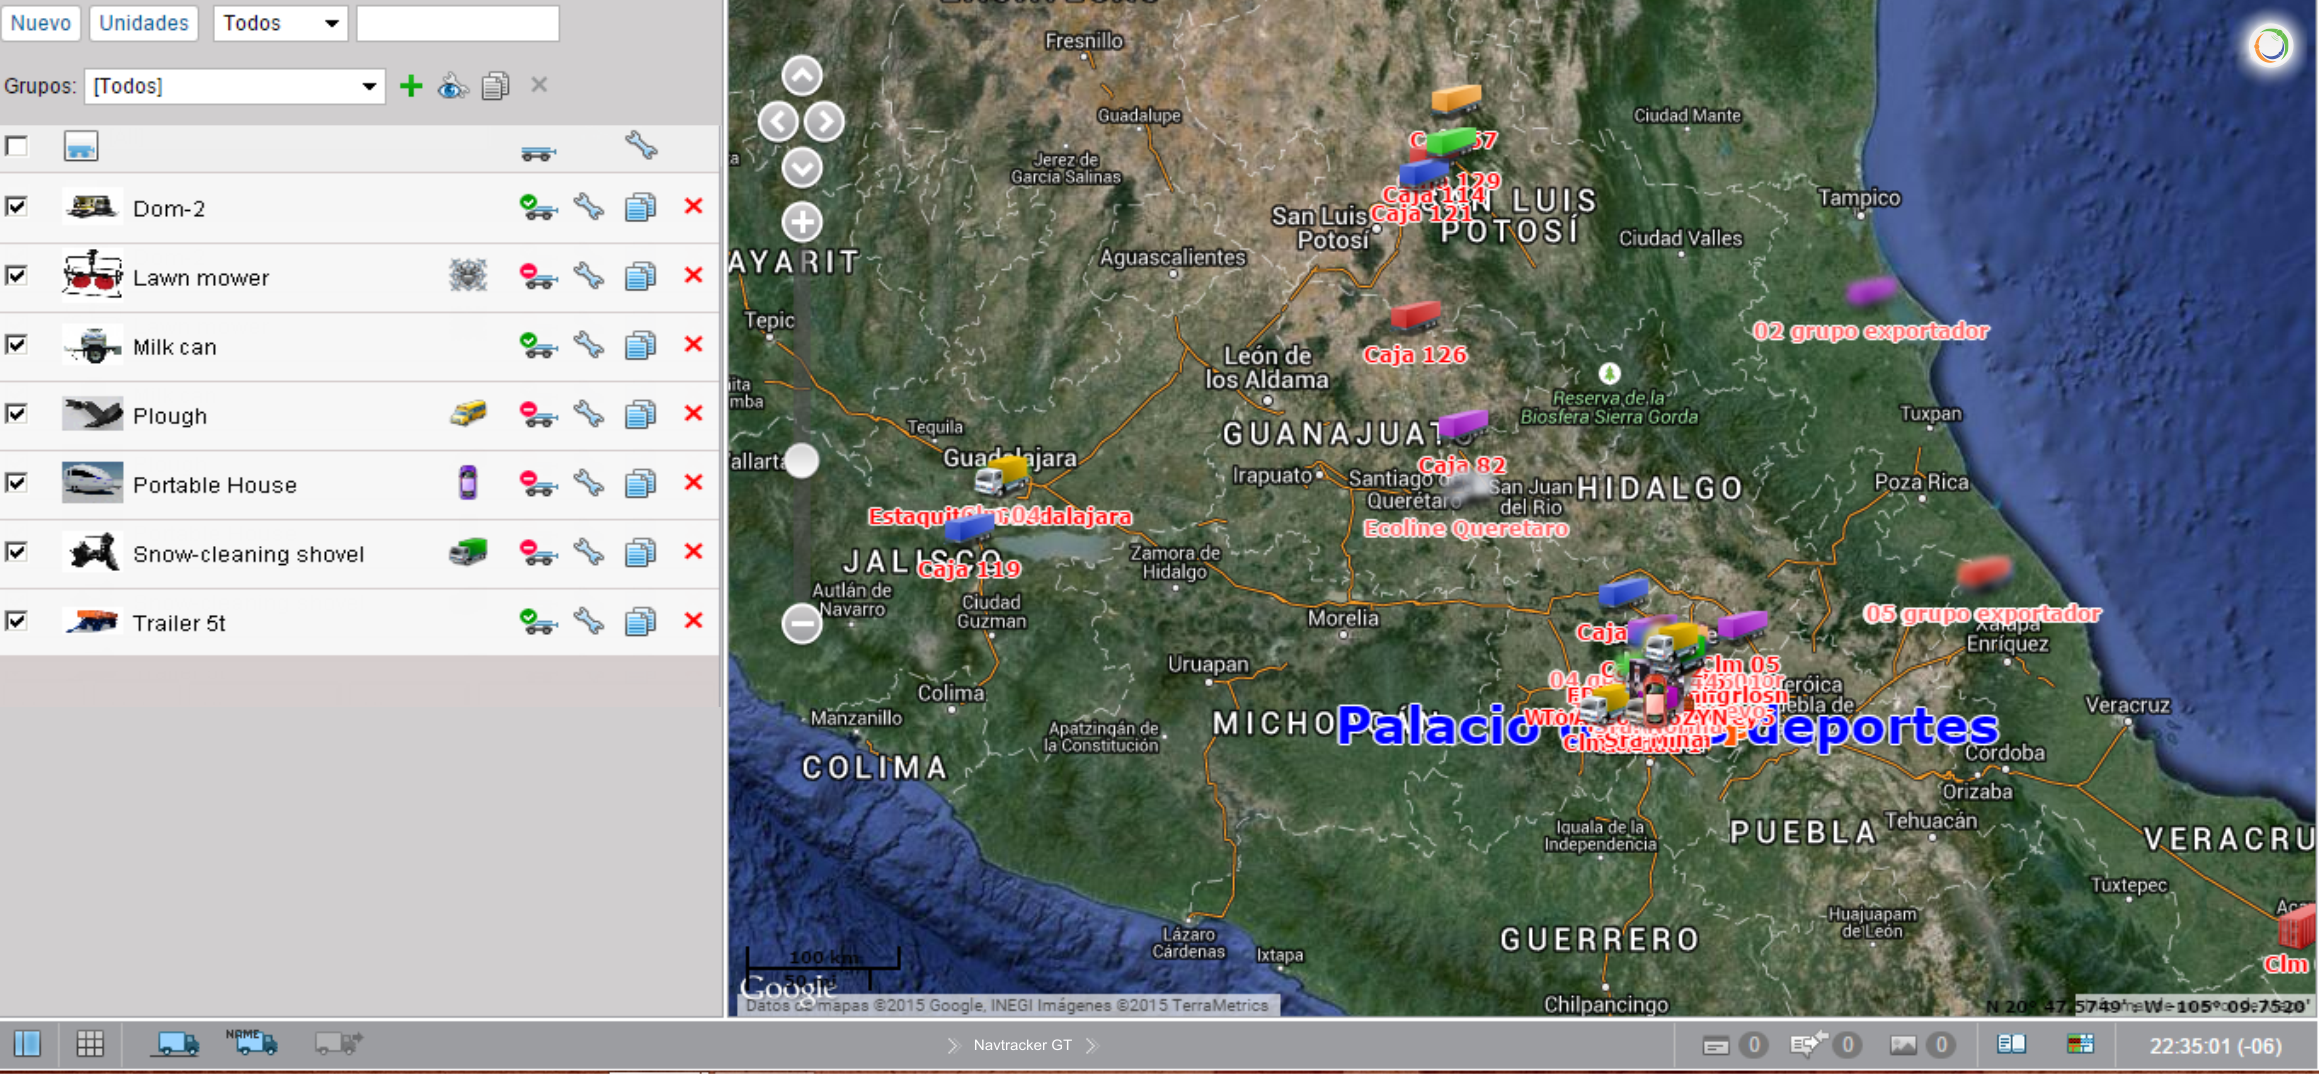The height and width of the screenshot is (1074, 2319).
Task: Expand the arrow right of Navtracker GT
Action: point(1093,1045)
